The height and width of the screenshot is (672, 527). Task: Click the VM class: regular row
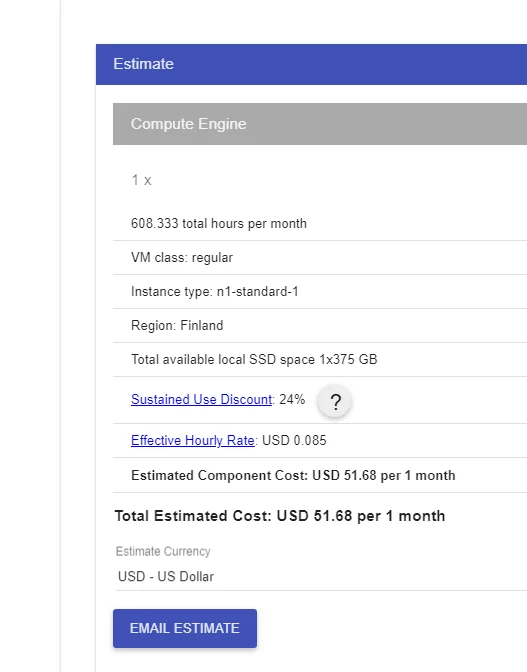320,258
